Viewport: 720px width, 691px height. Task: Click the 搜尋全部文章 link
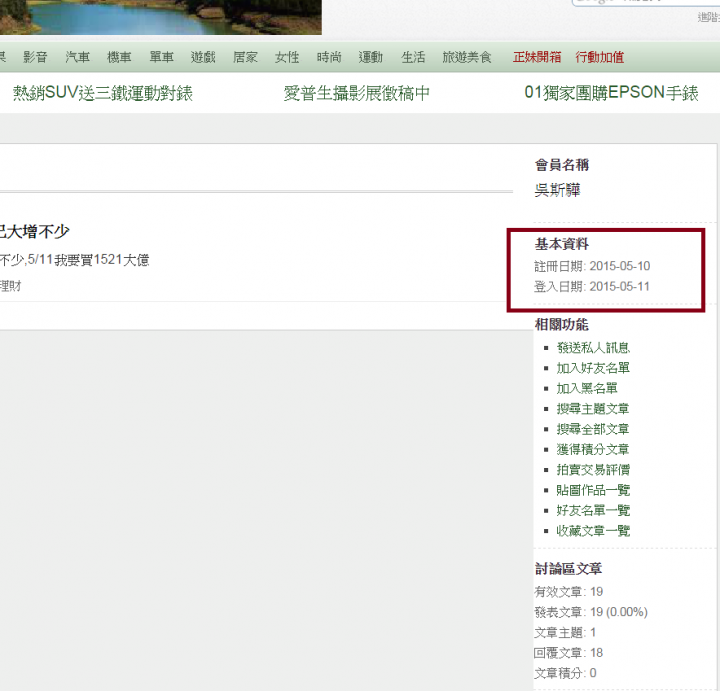pos(593,429)
